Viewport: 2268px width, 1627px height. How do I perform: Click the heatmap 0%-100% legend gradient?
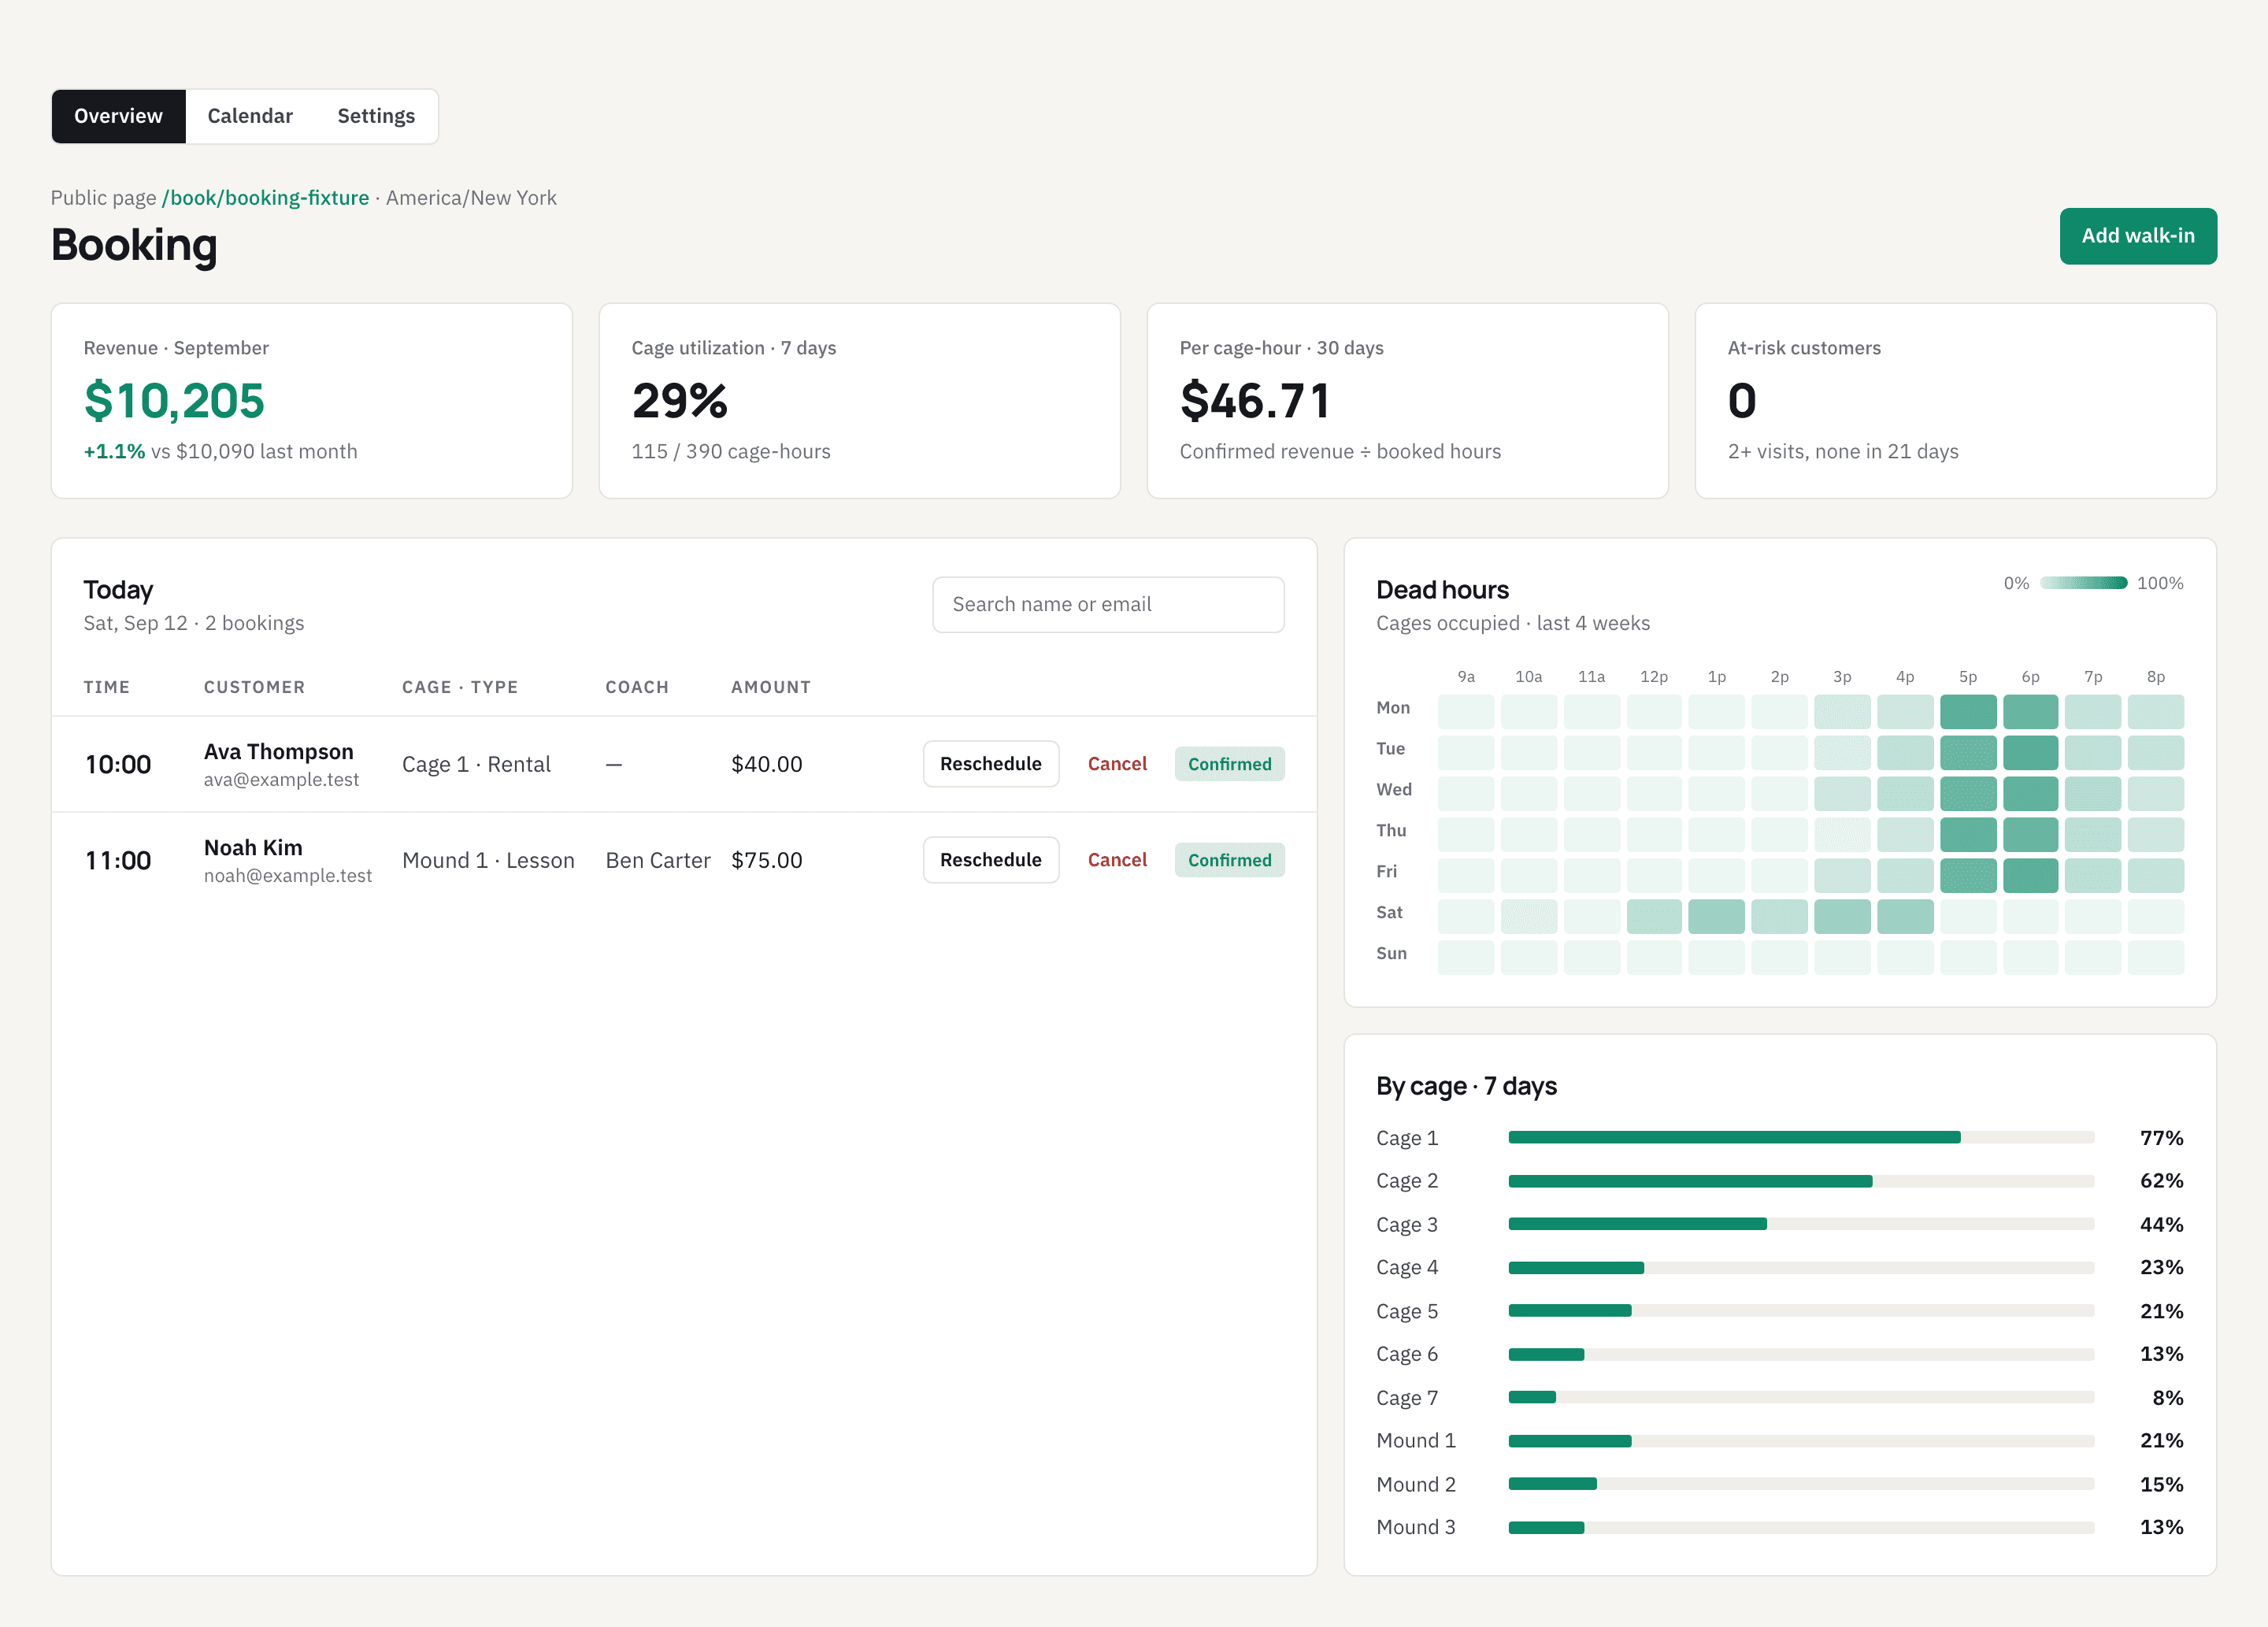[2083, 583]
